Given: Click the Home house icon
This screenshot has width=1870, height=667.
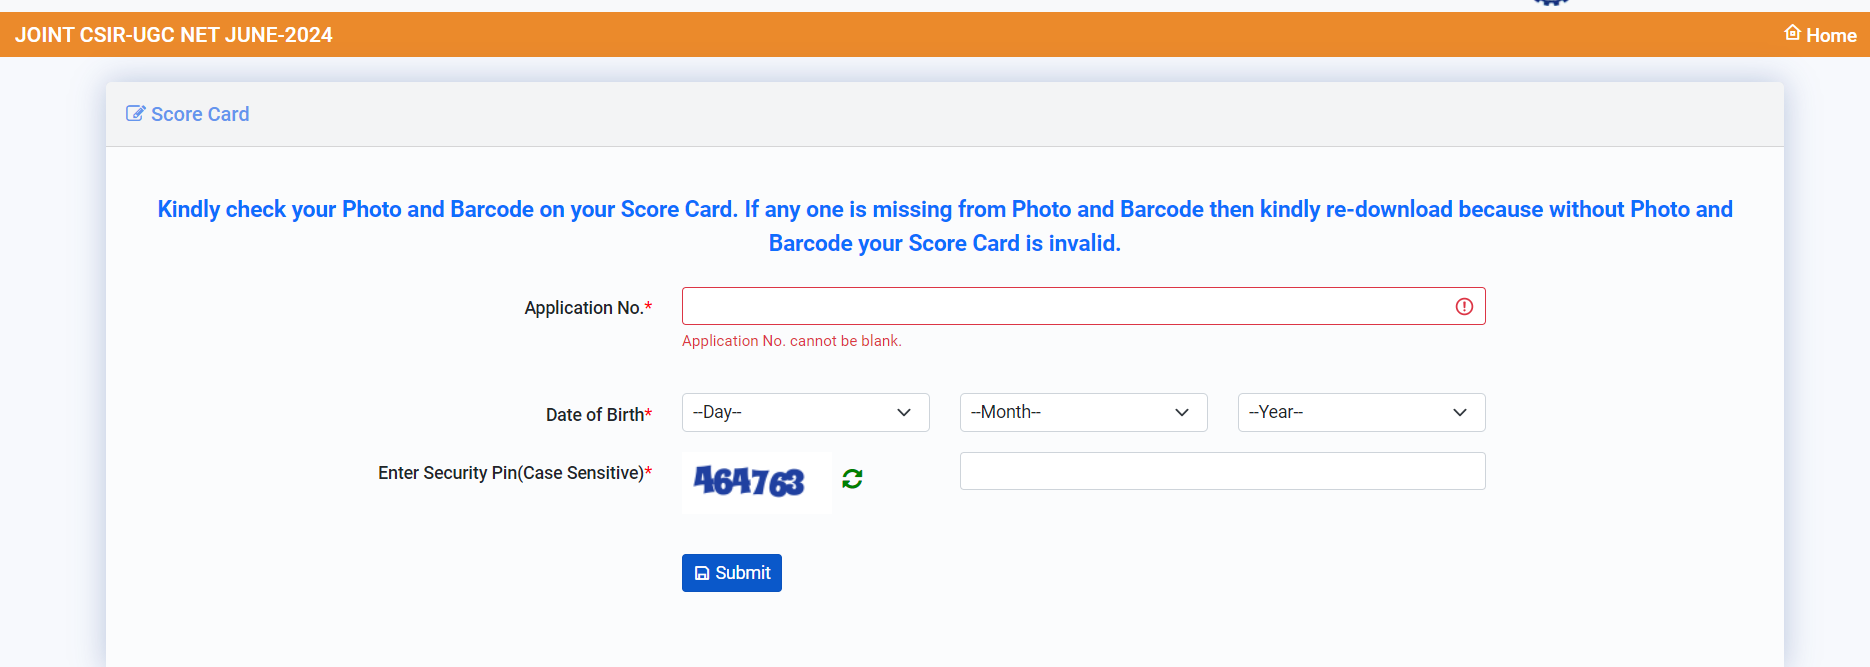Looking at the screenshot, I should click(x=1793, y=33).
